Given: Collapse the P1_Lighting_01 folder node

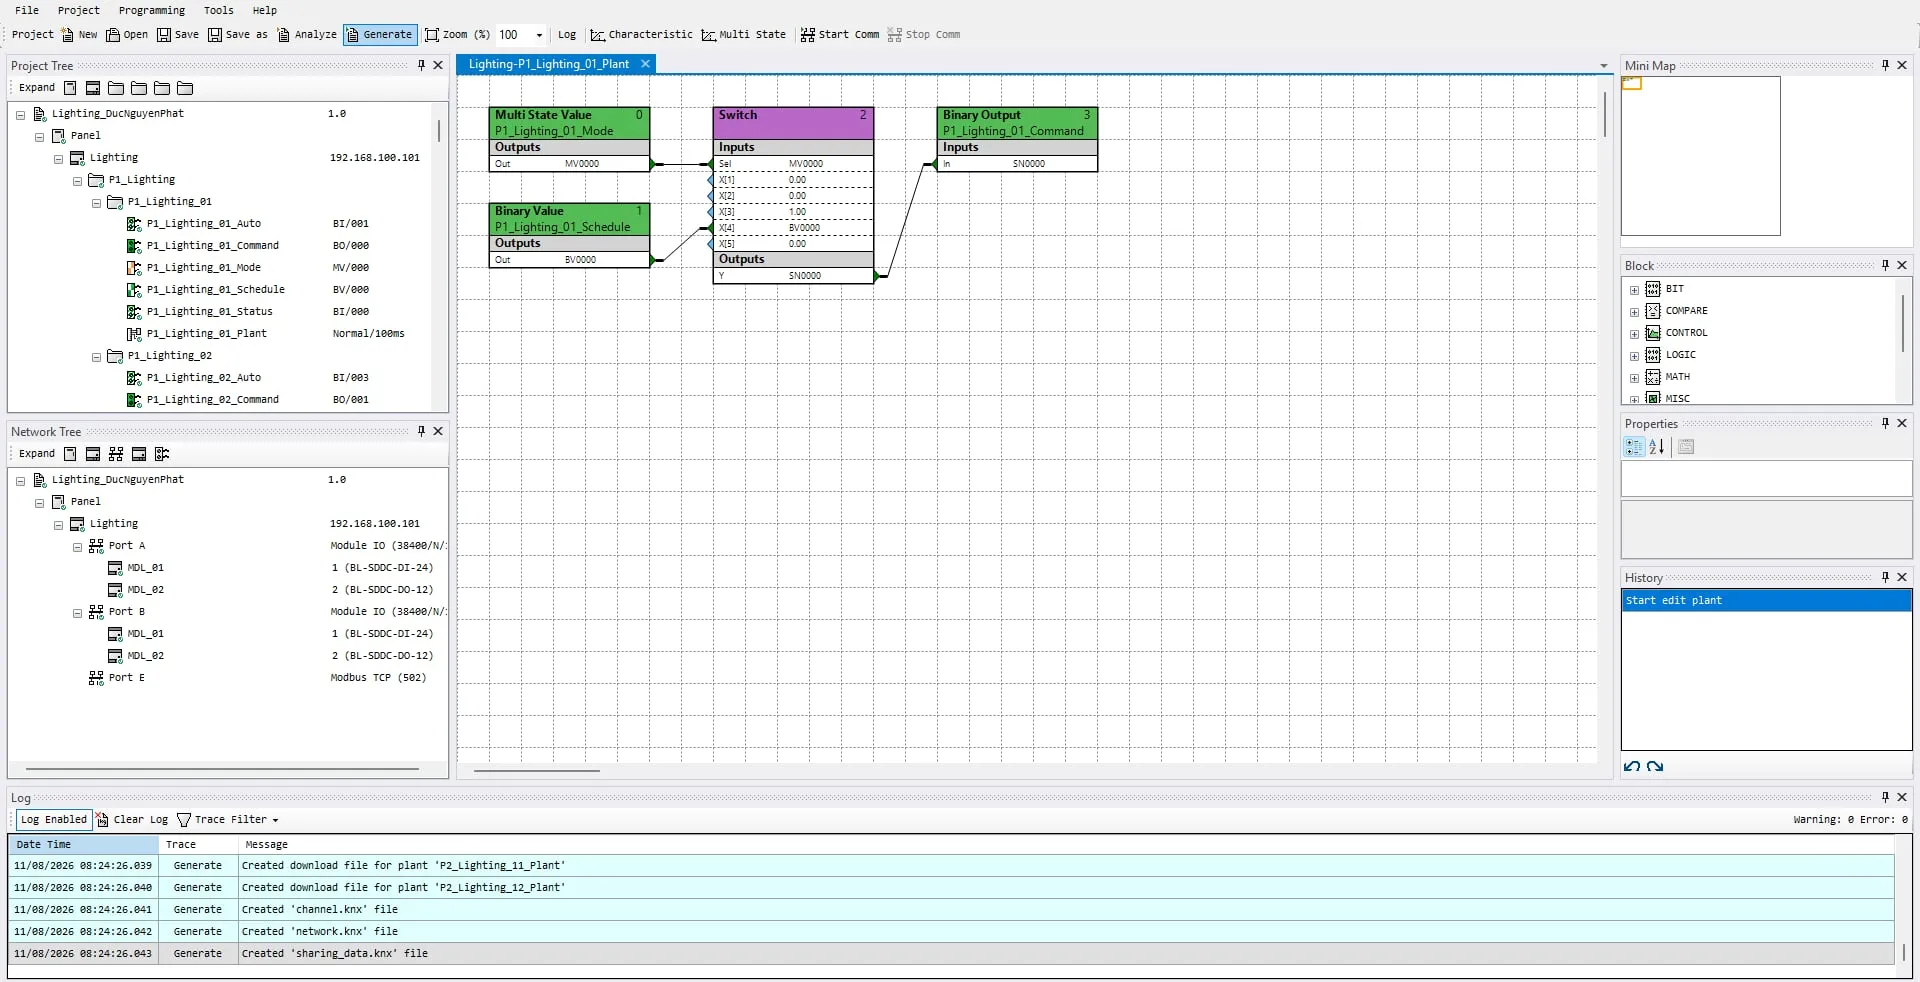Looking at the screenshot, I should click(x=97, y=203).
